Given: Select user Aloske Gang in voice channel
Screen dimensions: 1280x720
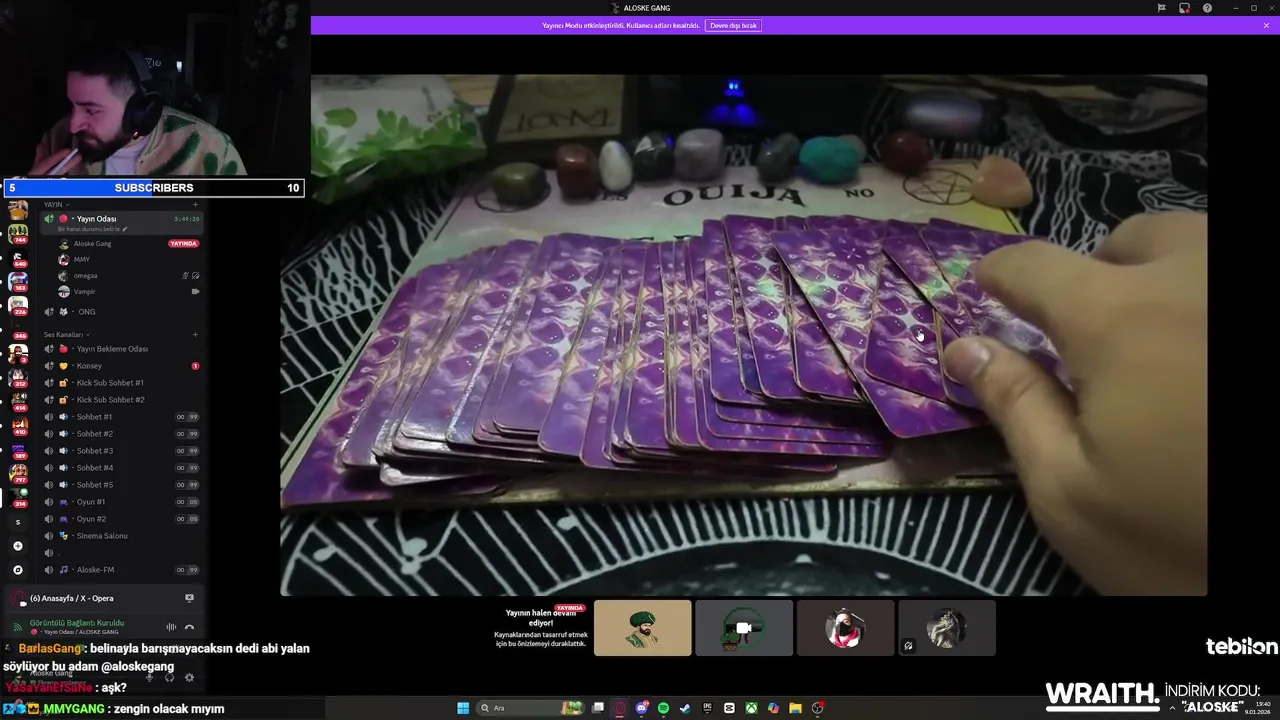Looking at the screenshot, I should point(92,244).
